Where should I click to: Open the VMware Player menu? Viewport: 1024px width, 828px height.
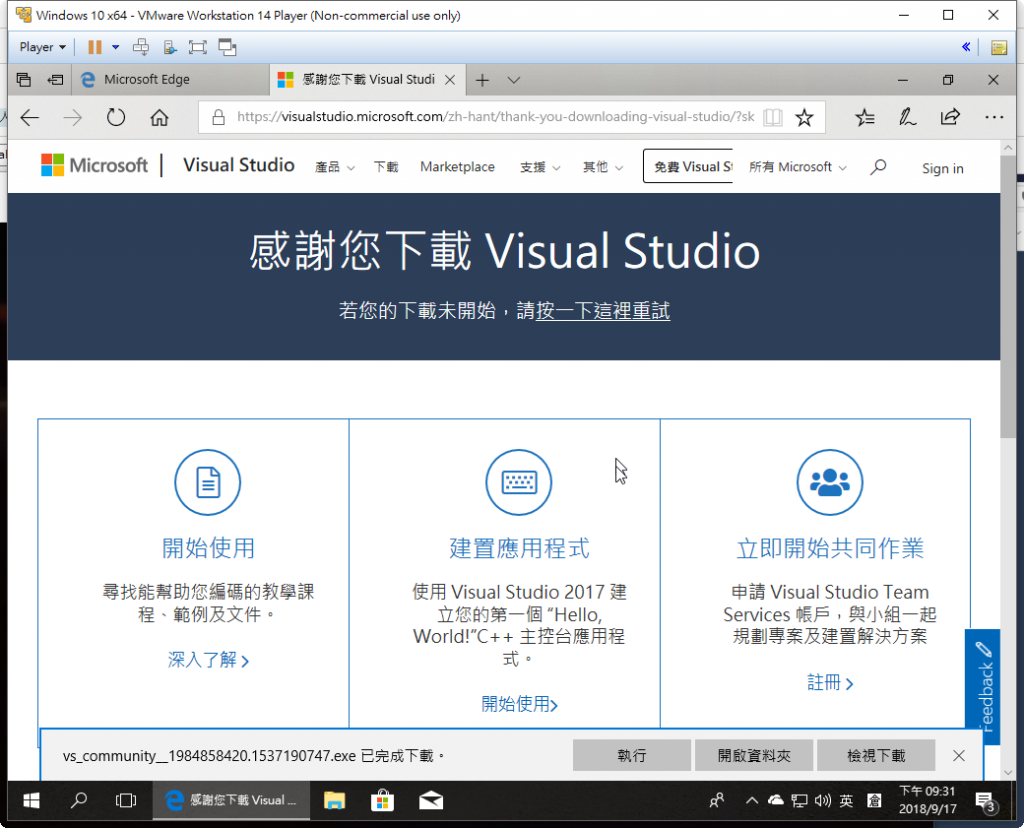42,47
